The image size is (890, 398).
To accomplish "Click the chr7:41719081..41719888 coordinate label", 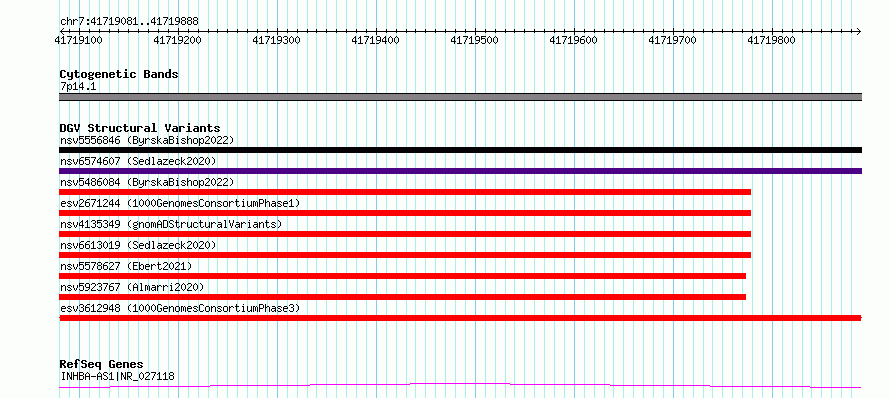I will pos(129,22).
